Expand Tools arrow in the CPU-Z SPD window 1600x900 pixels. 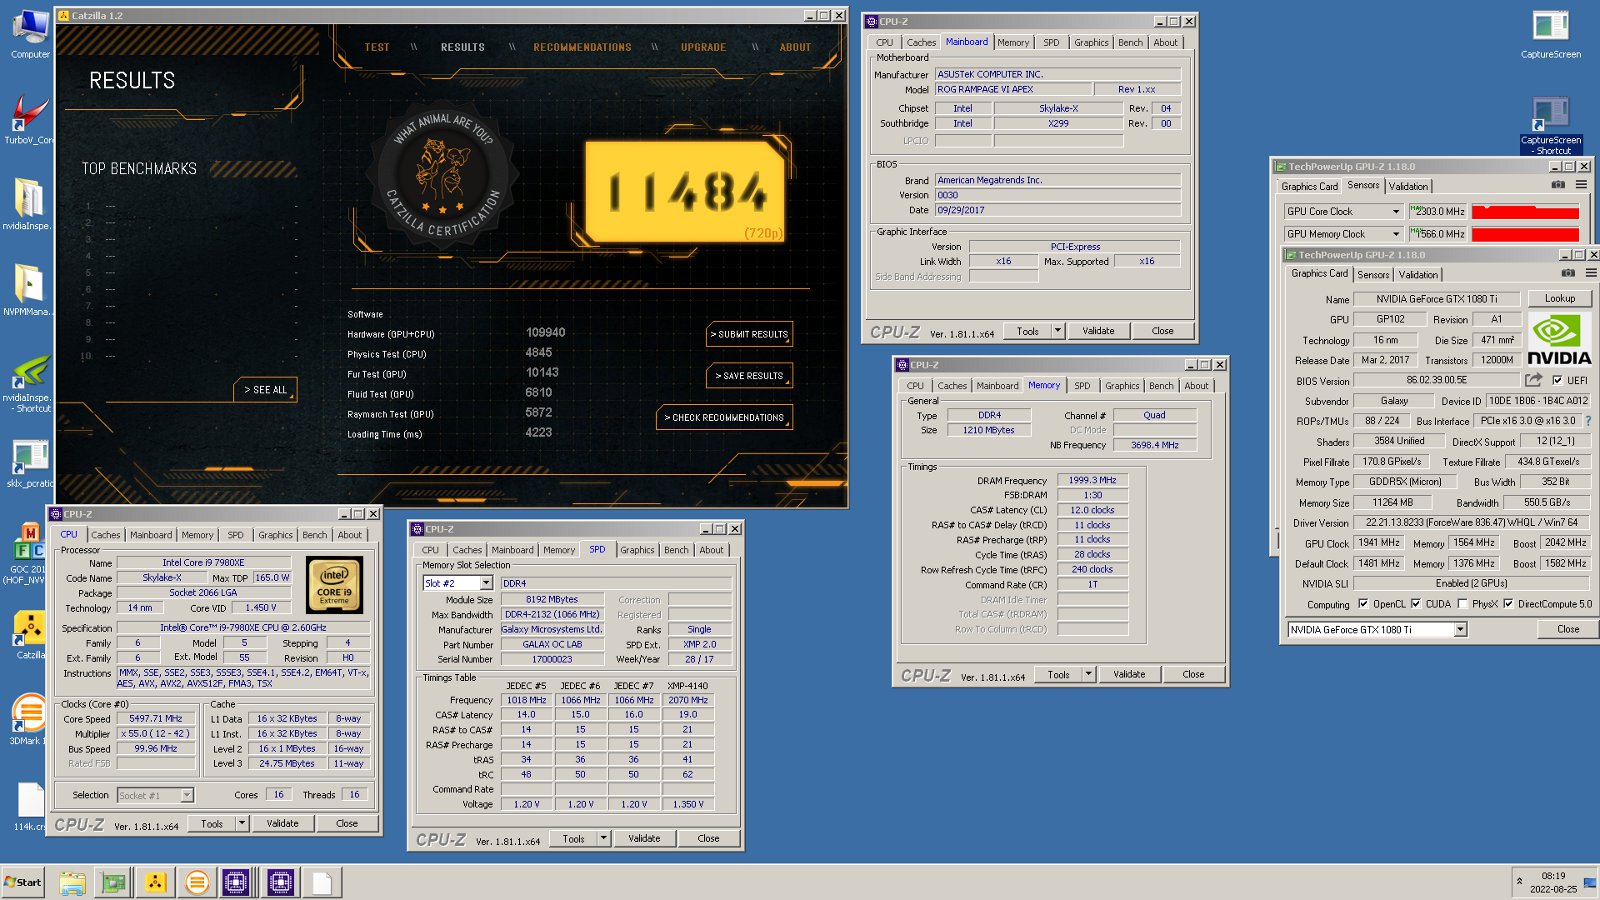tap(603, 838)
